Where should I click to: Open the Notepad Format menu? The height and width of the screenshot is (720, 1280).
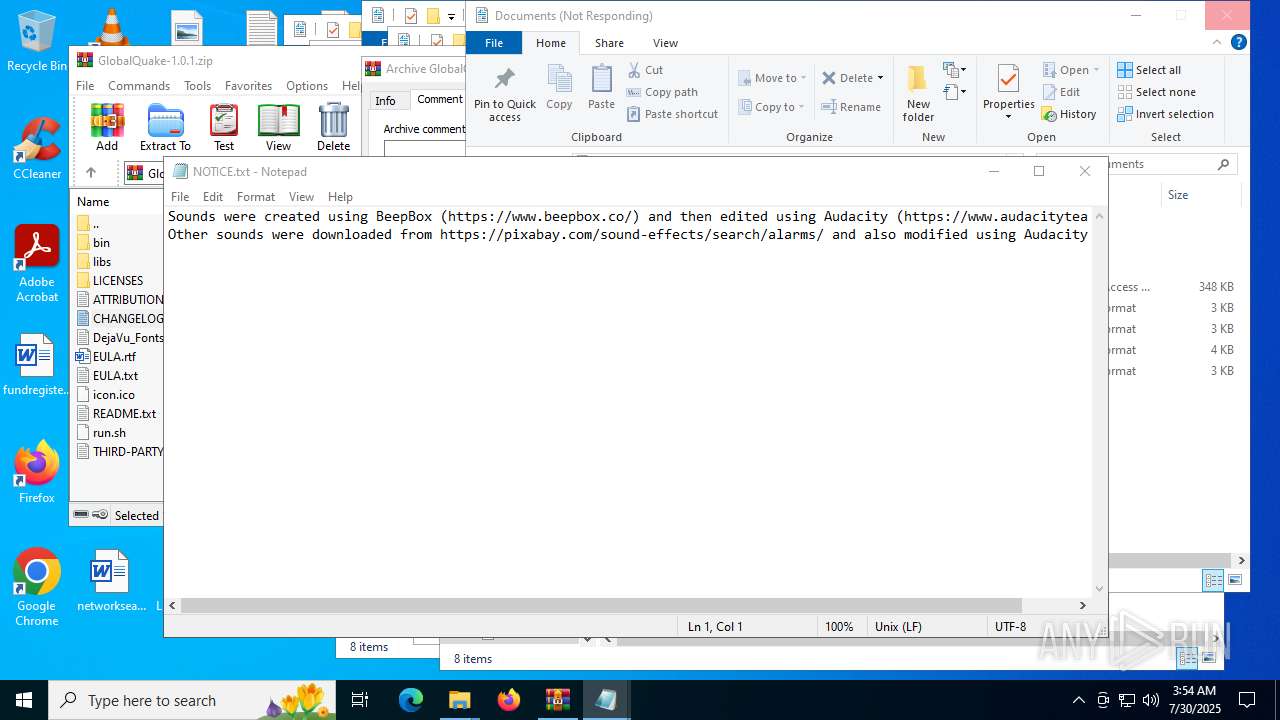256,197
